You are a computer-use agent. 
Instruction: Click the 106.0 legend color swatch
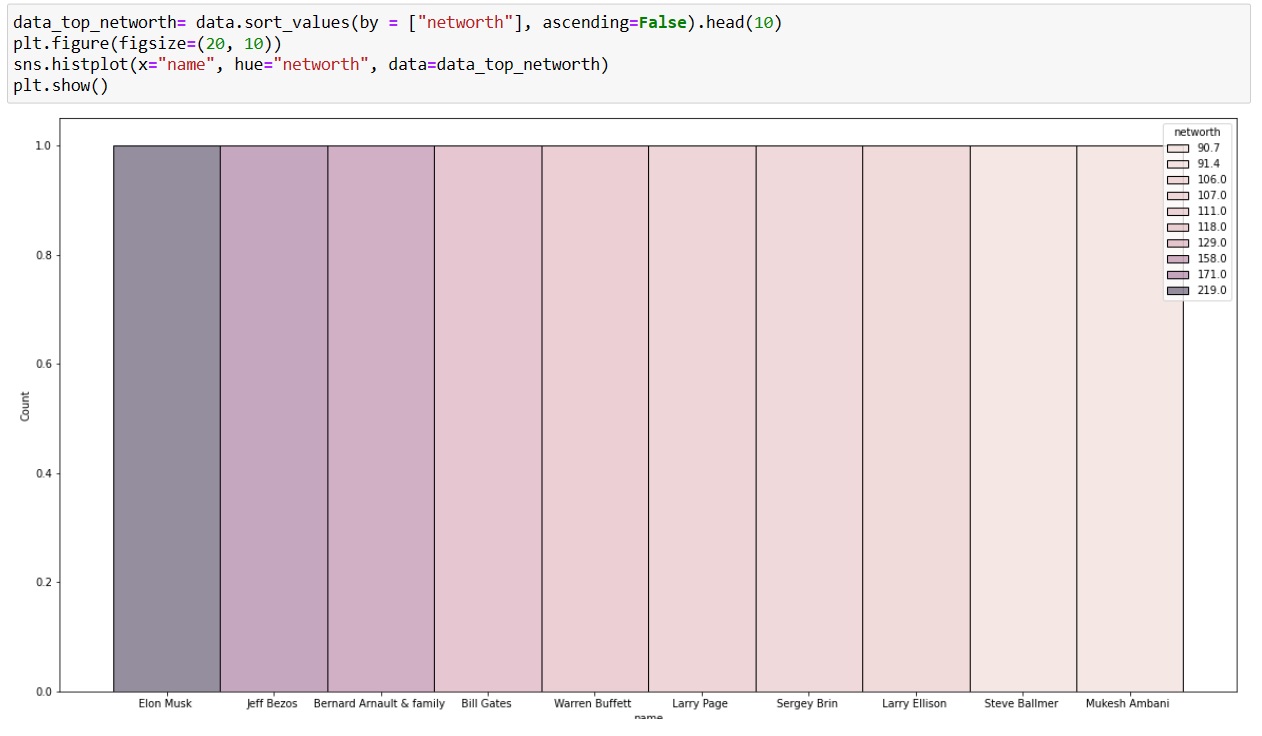tap(1178, 180)
